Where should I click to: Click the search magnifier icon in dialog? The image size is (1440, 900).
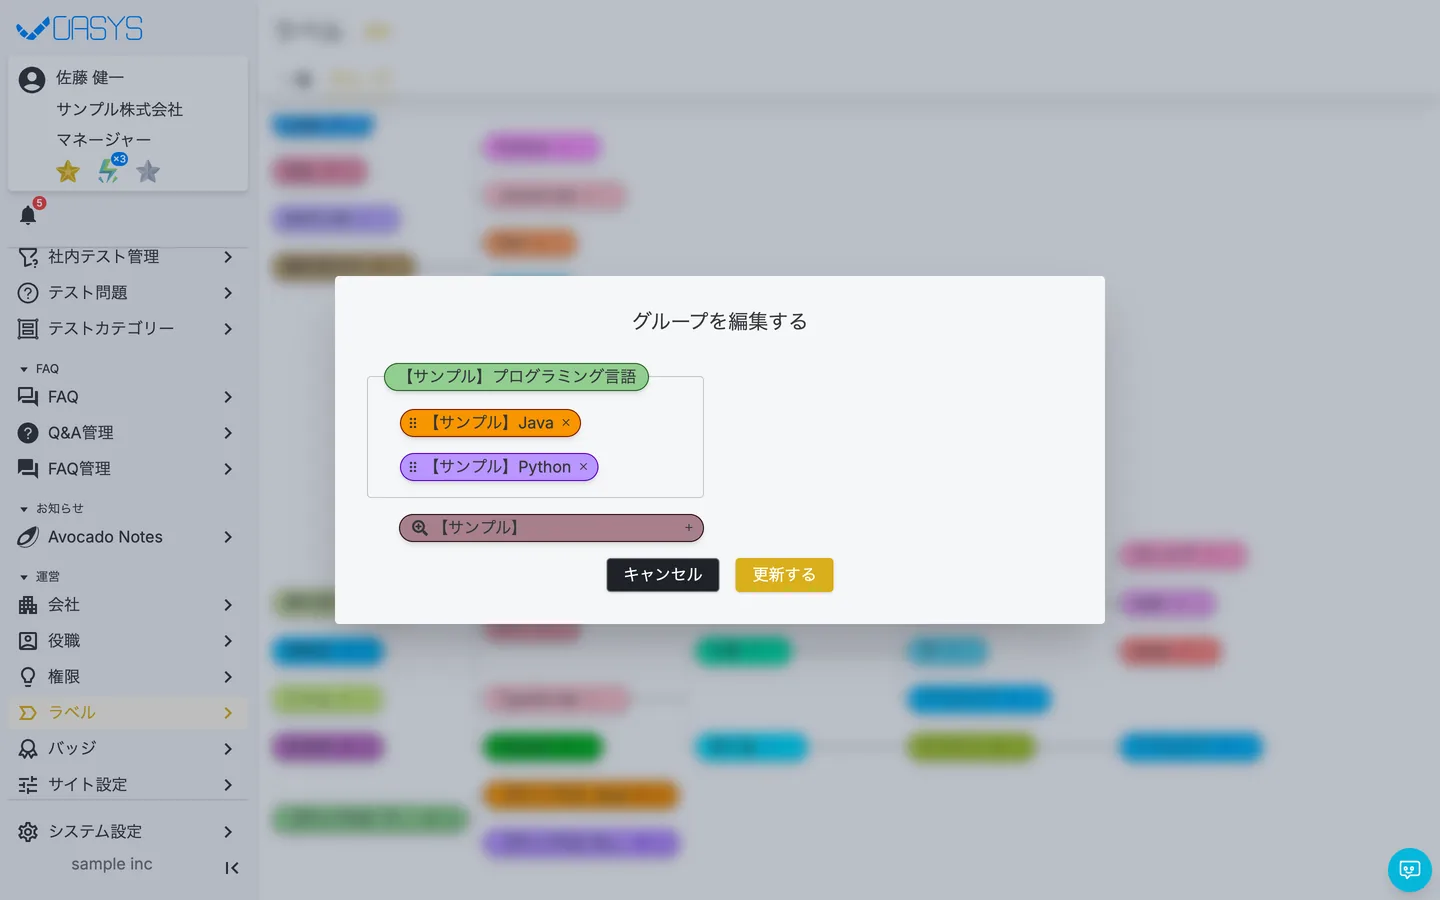[x=420, y=528]
